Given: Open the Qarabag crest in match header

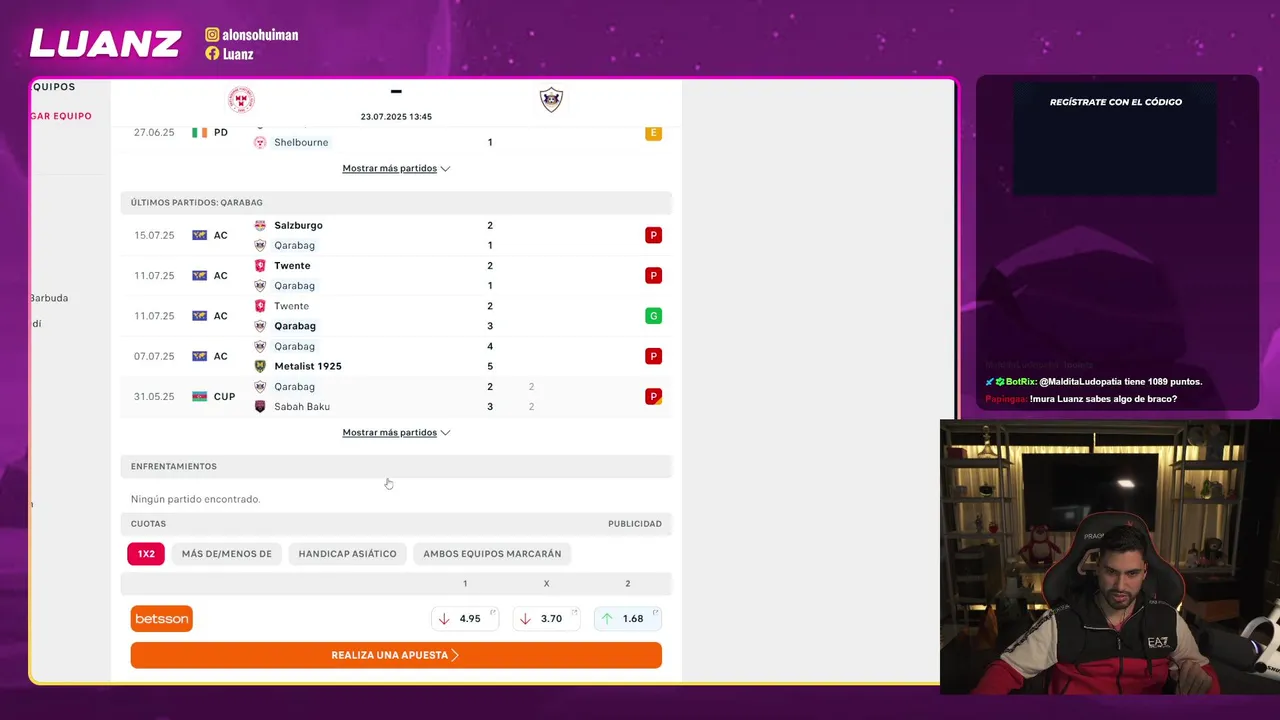Looking at the screenshot, I should (x=551, y=100).
